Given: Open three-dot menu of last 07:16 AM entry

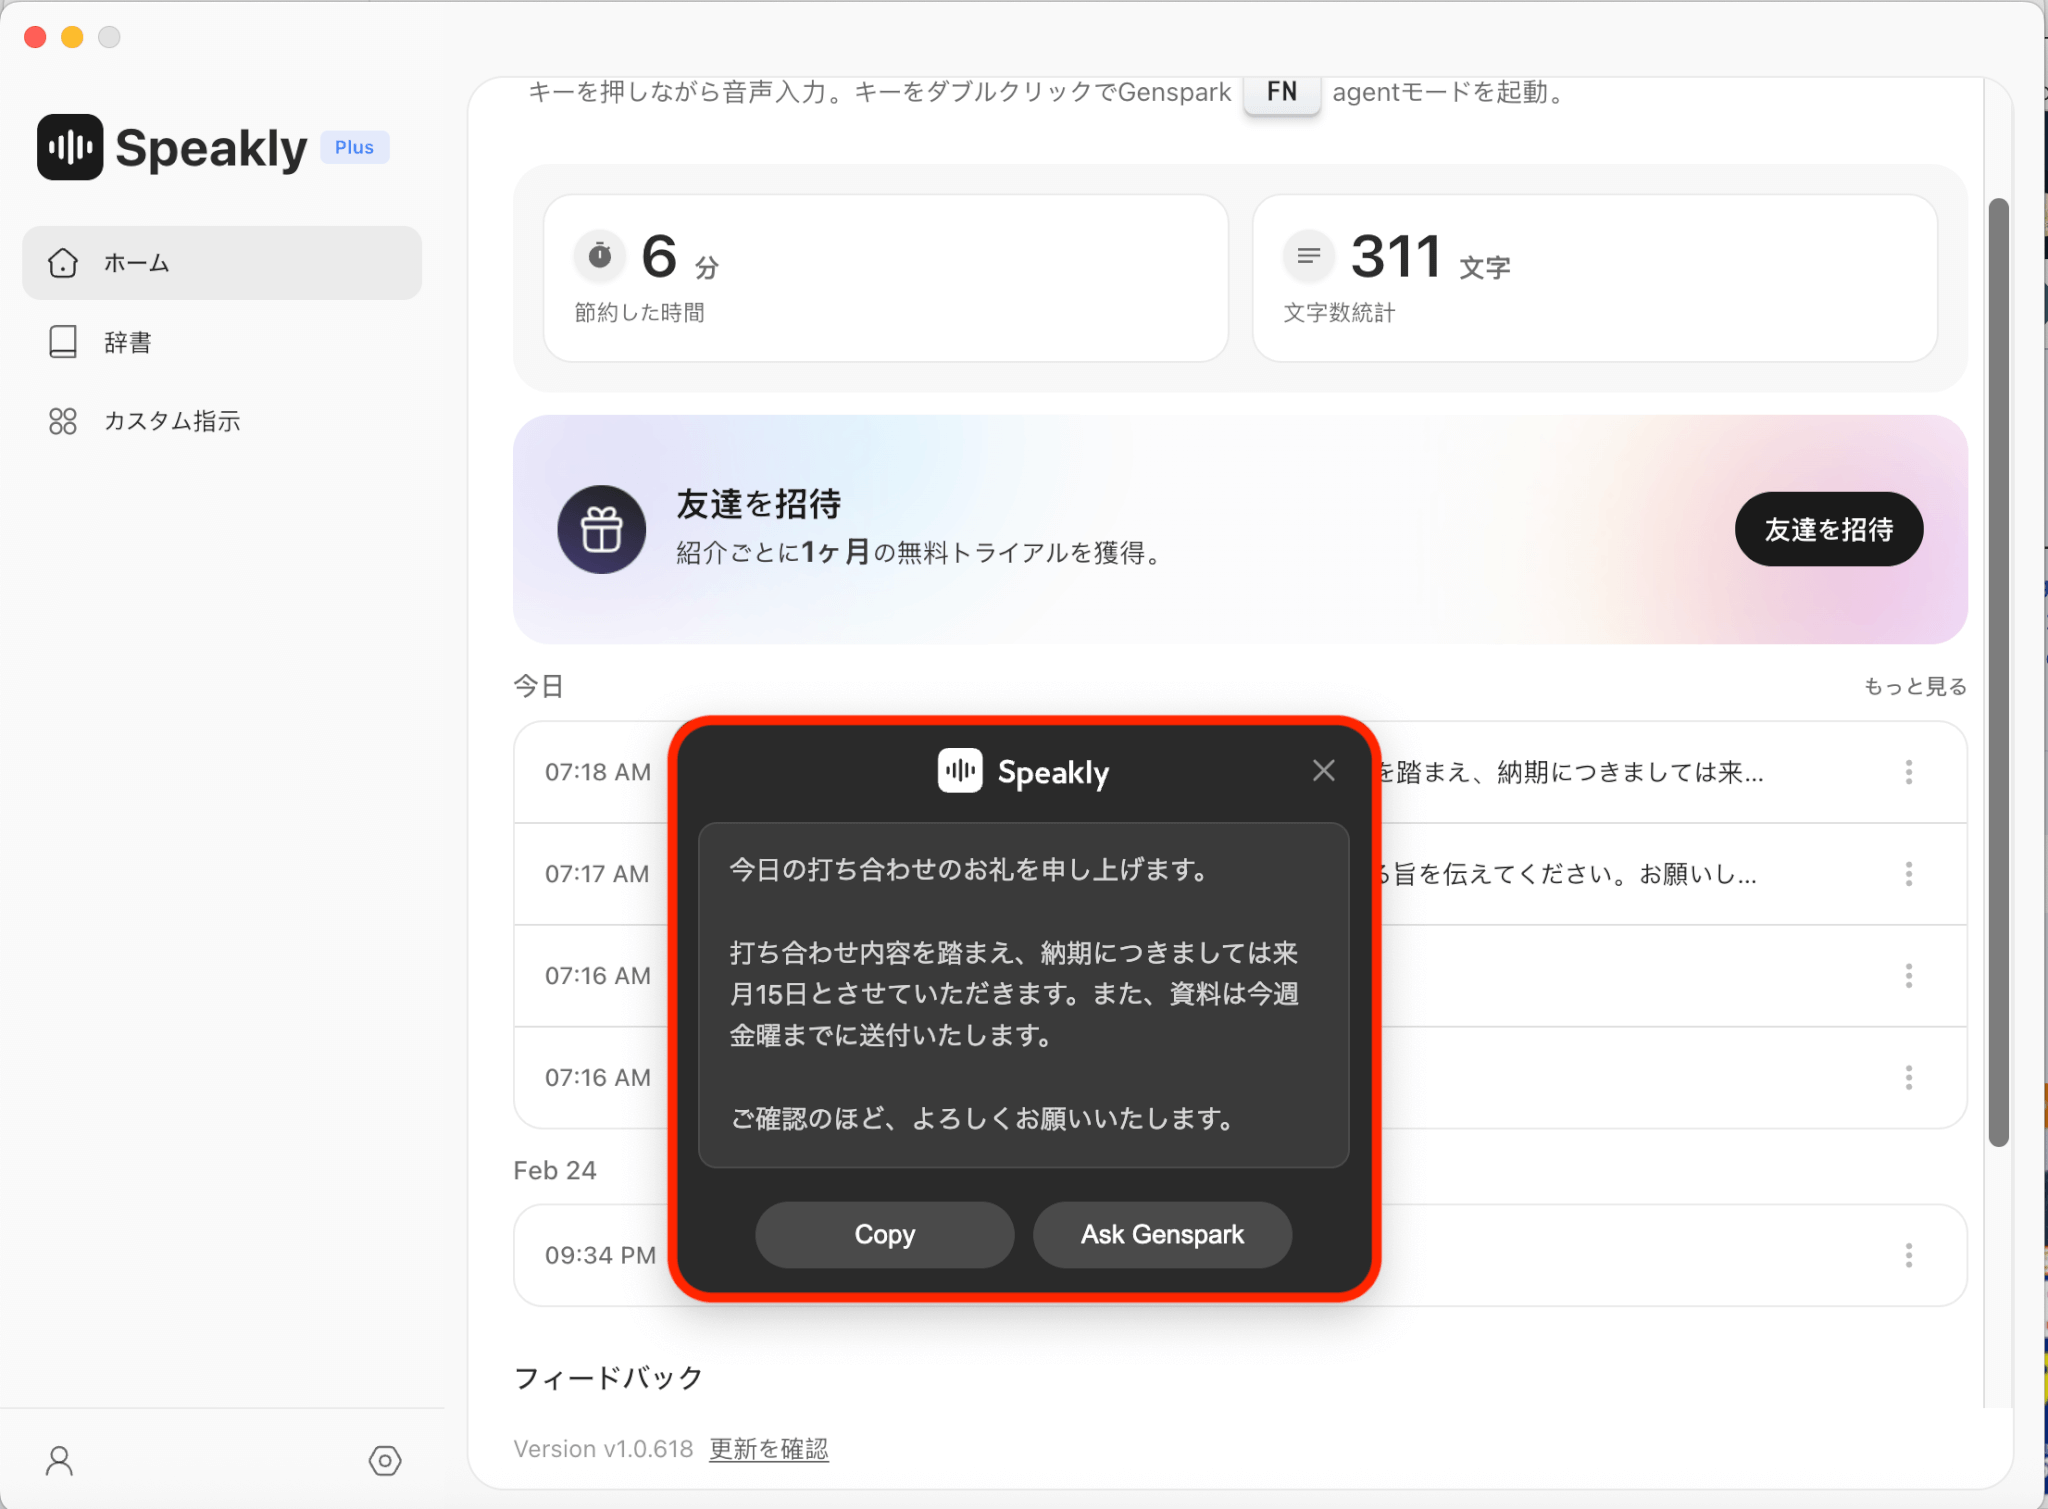Looking at the screenshot, I should tap(1908, 1078).
